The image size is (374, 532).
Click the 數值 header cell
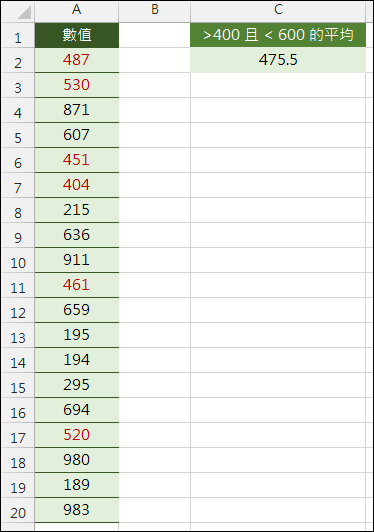pyautogui.click(x=77, y=35)
